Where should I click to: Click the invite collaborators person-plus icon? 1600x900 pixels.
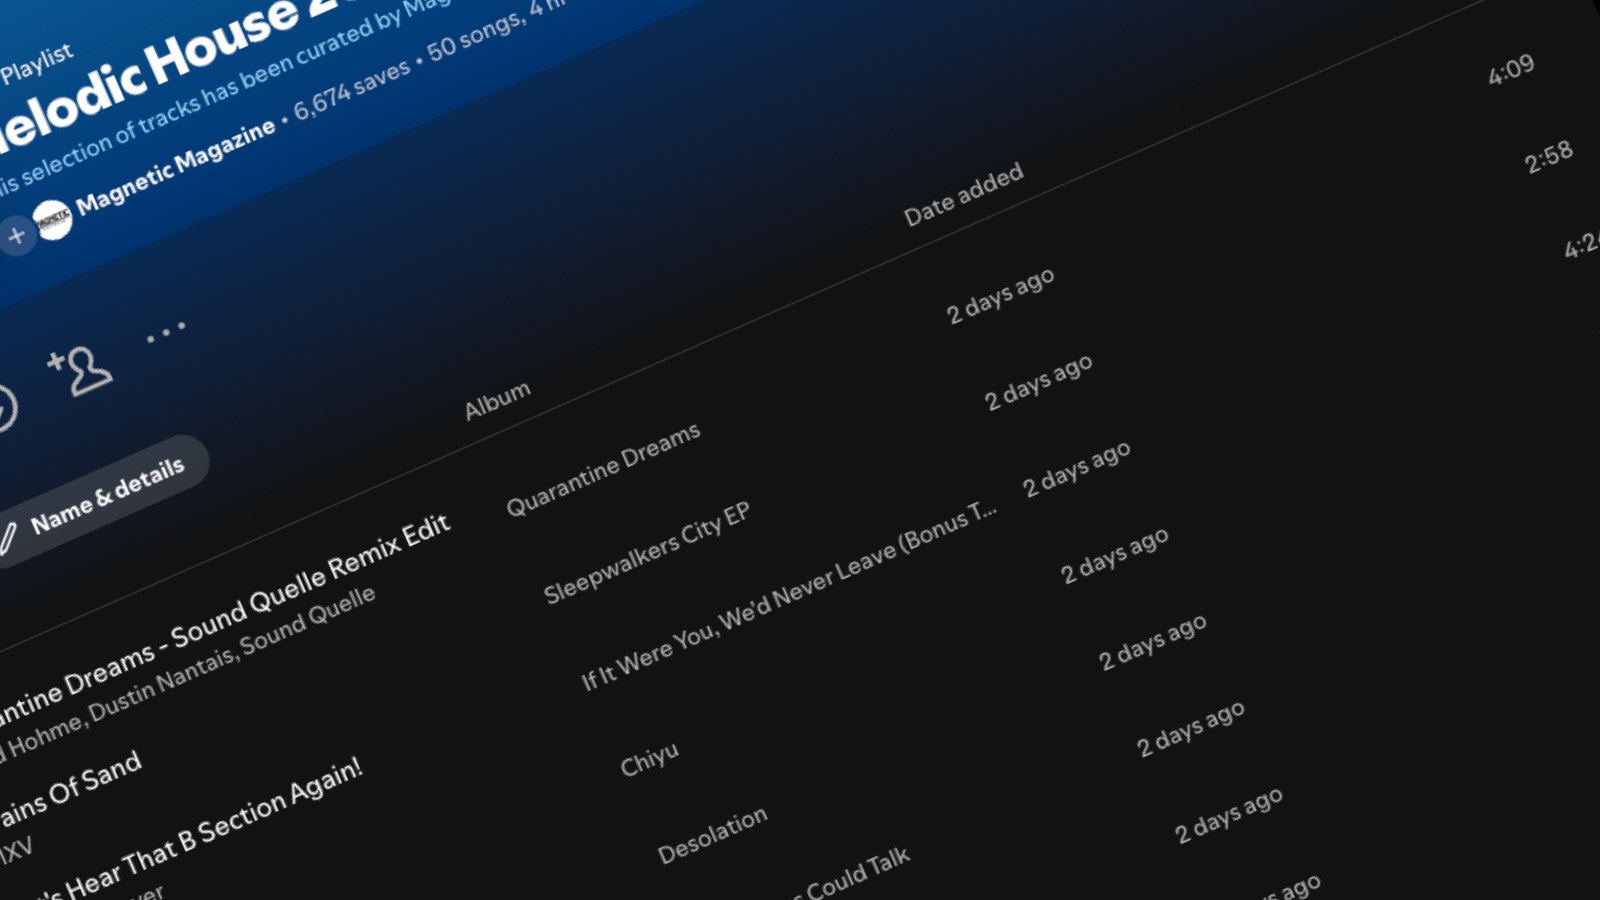coord(80,371)
